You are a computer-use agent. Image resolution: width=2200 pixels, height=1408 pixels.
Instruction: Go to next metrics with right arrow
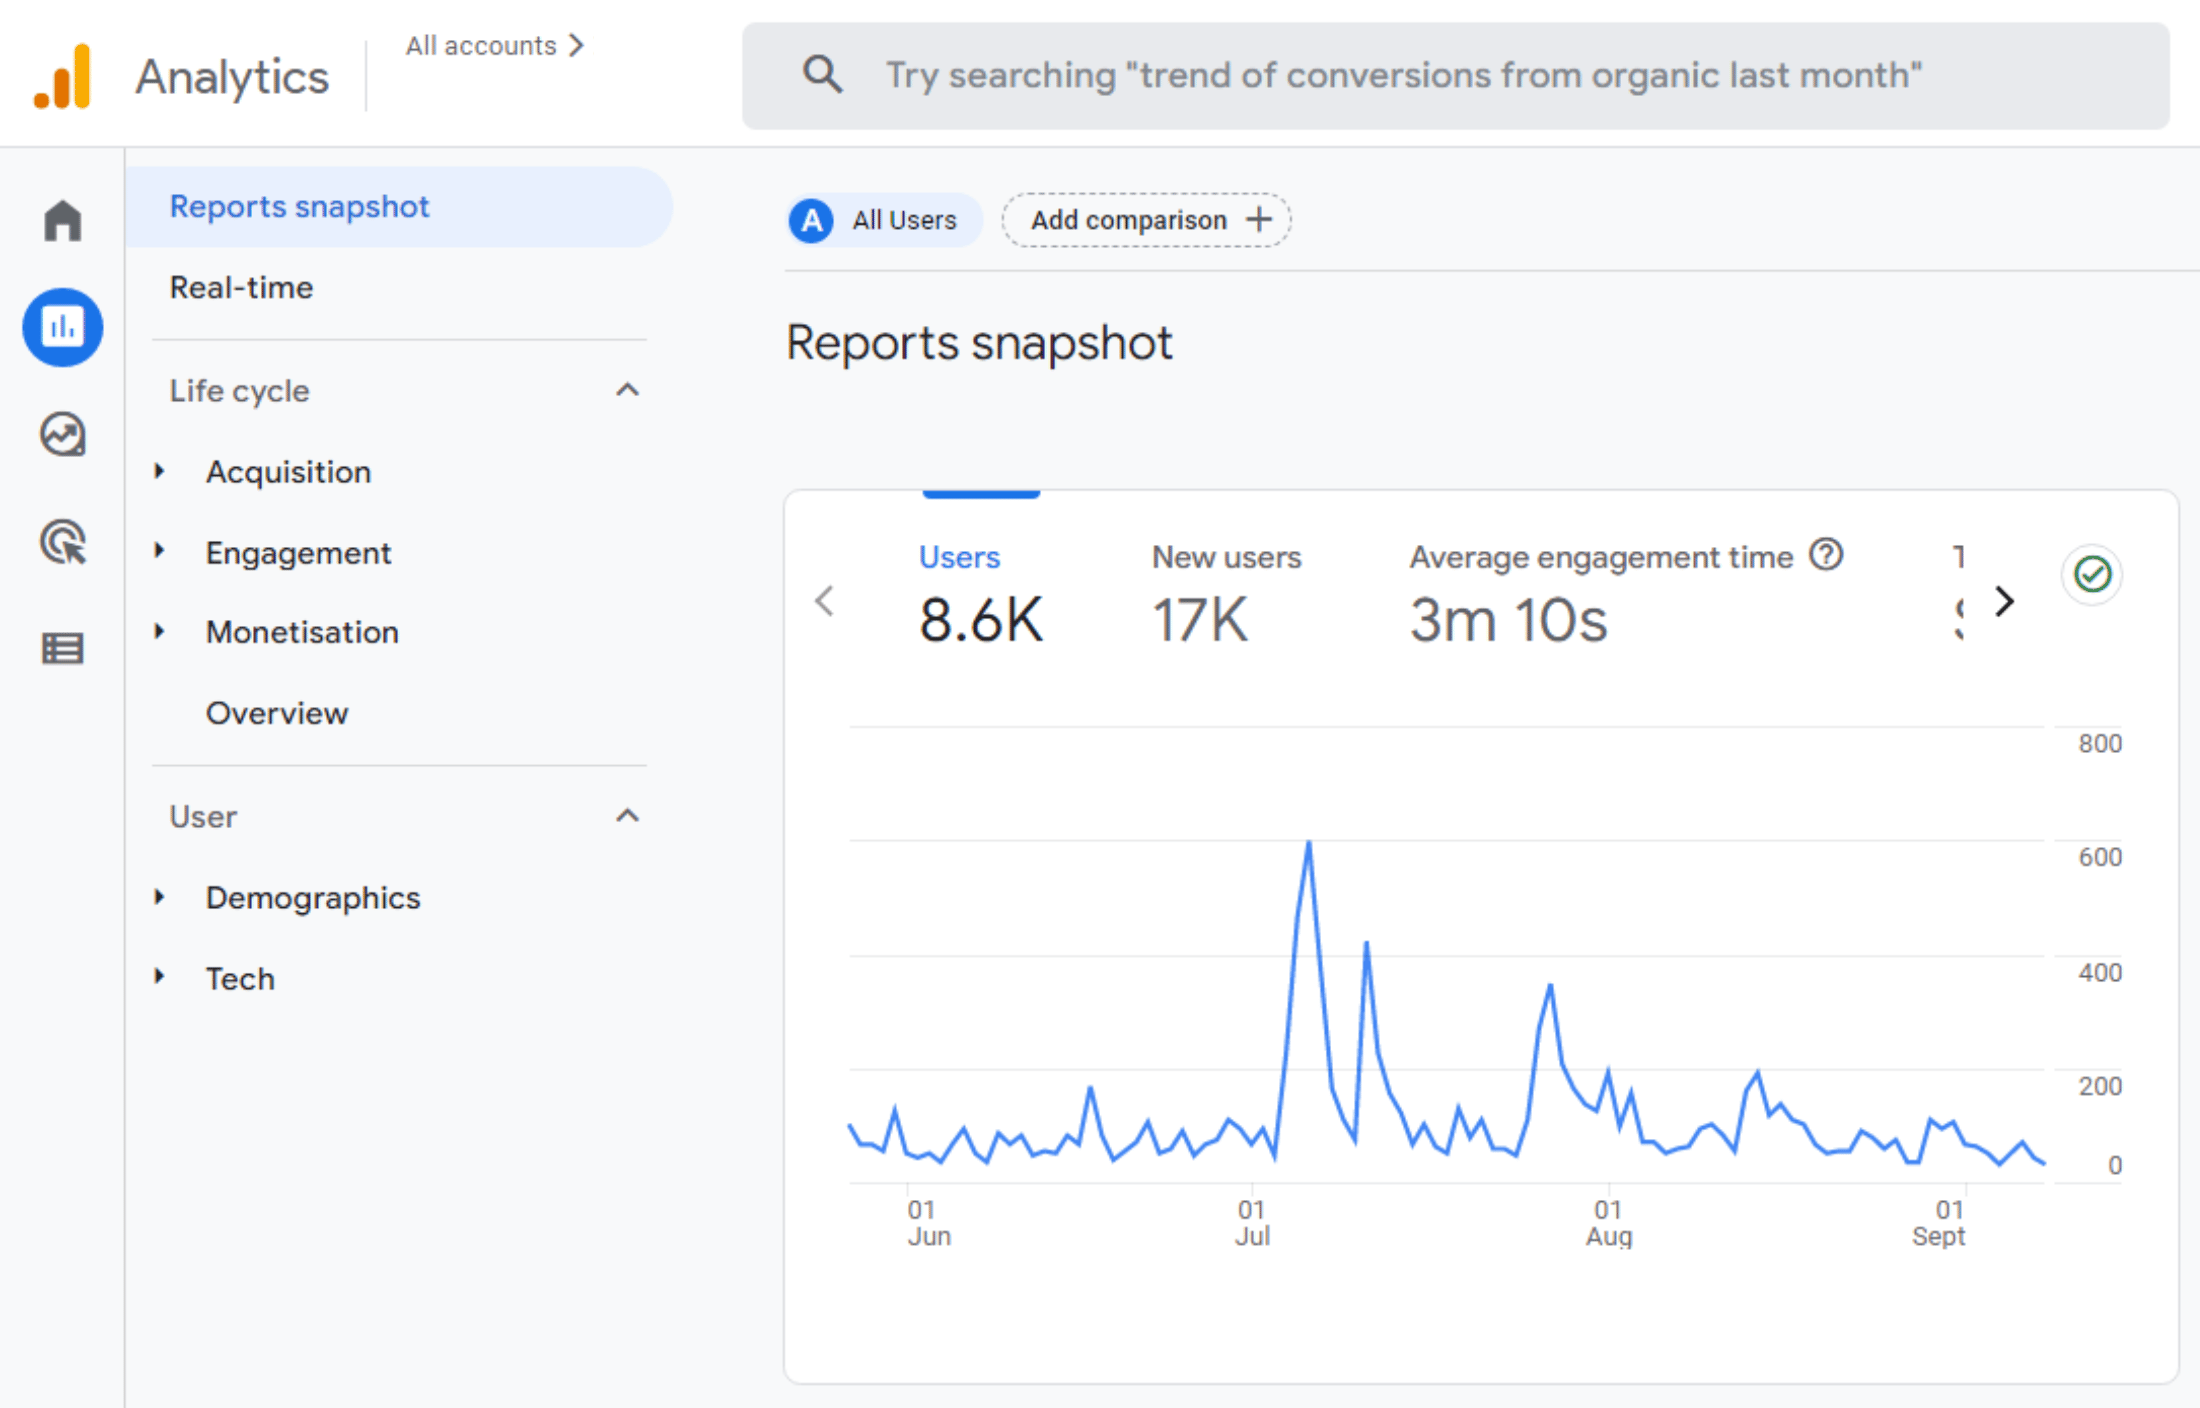point(2004,601)
